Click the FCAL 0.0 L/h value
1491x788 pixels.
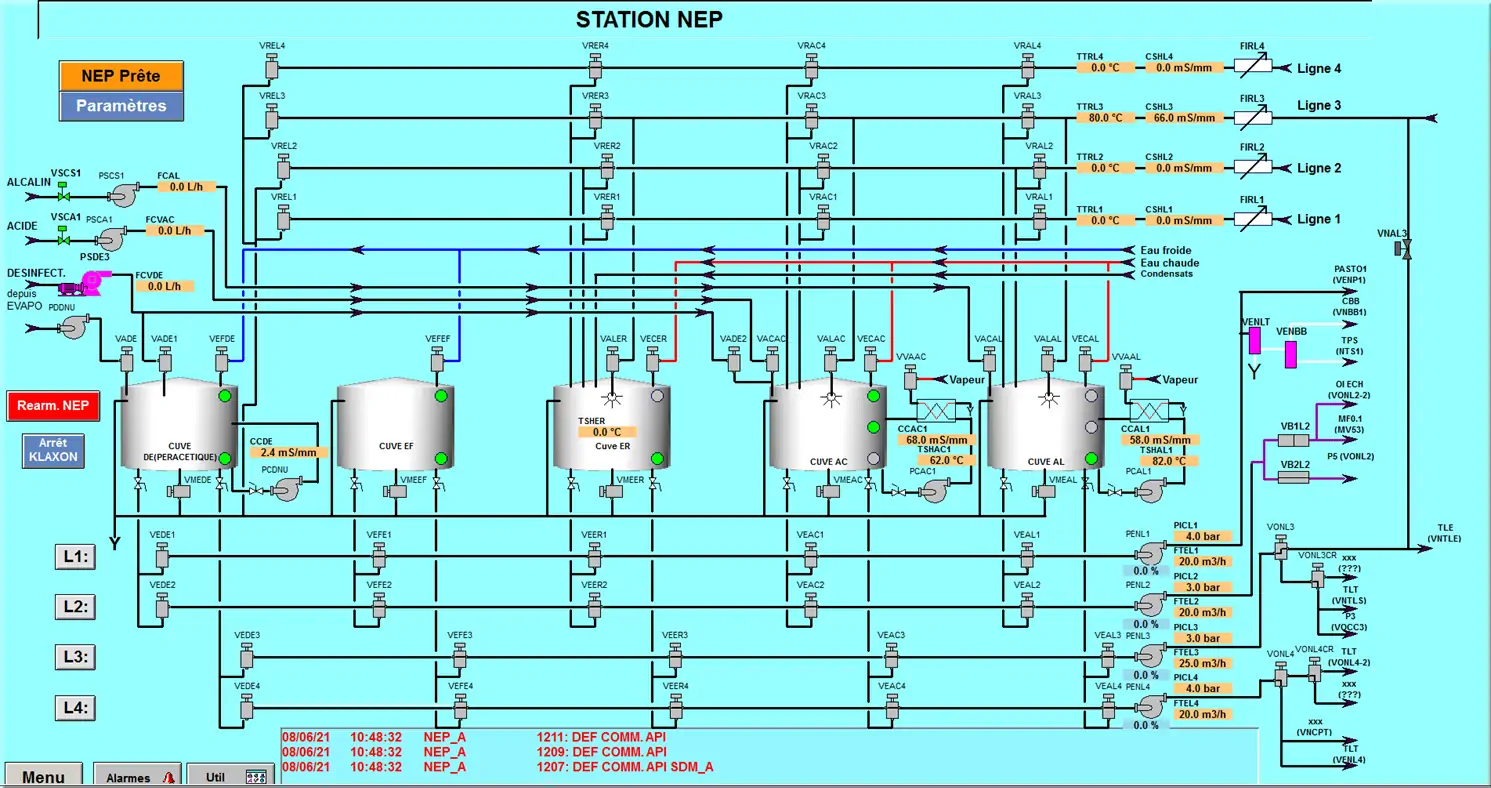(x=186, y=187)
